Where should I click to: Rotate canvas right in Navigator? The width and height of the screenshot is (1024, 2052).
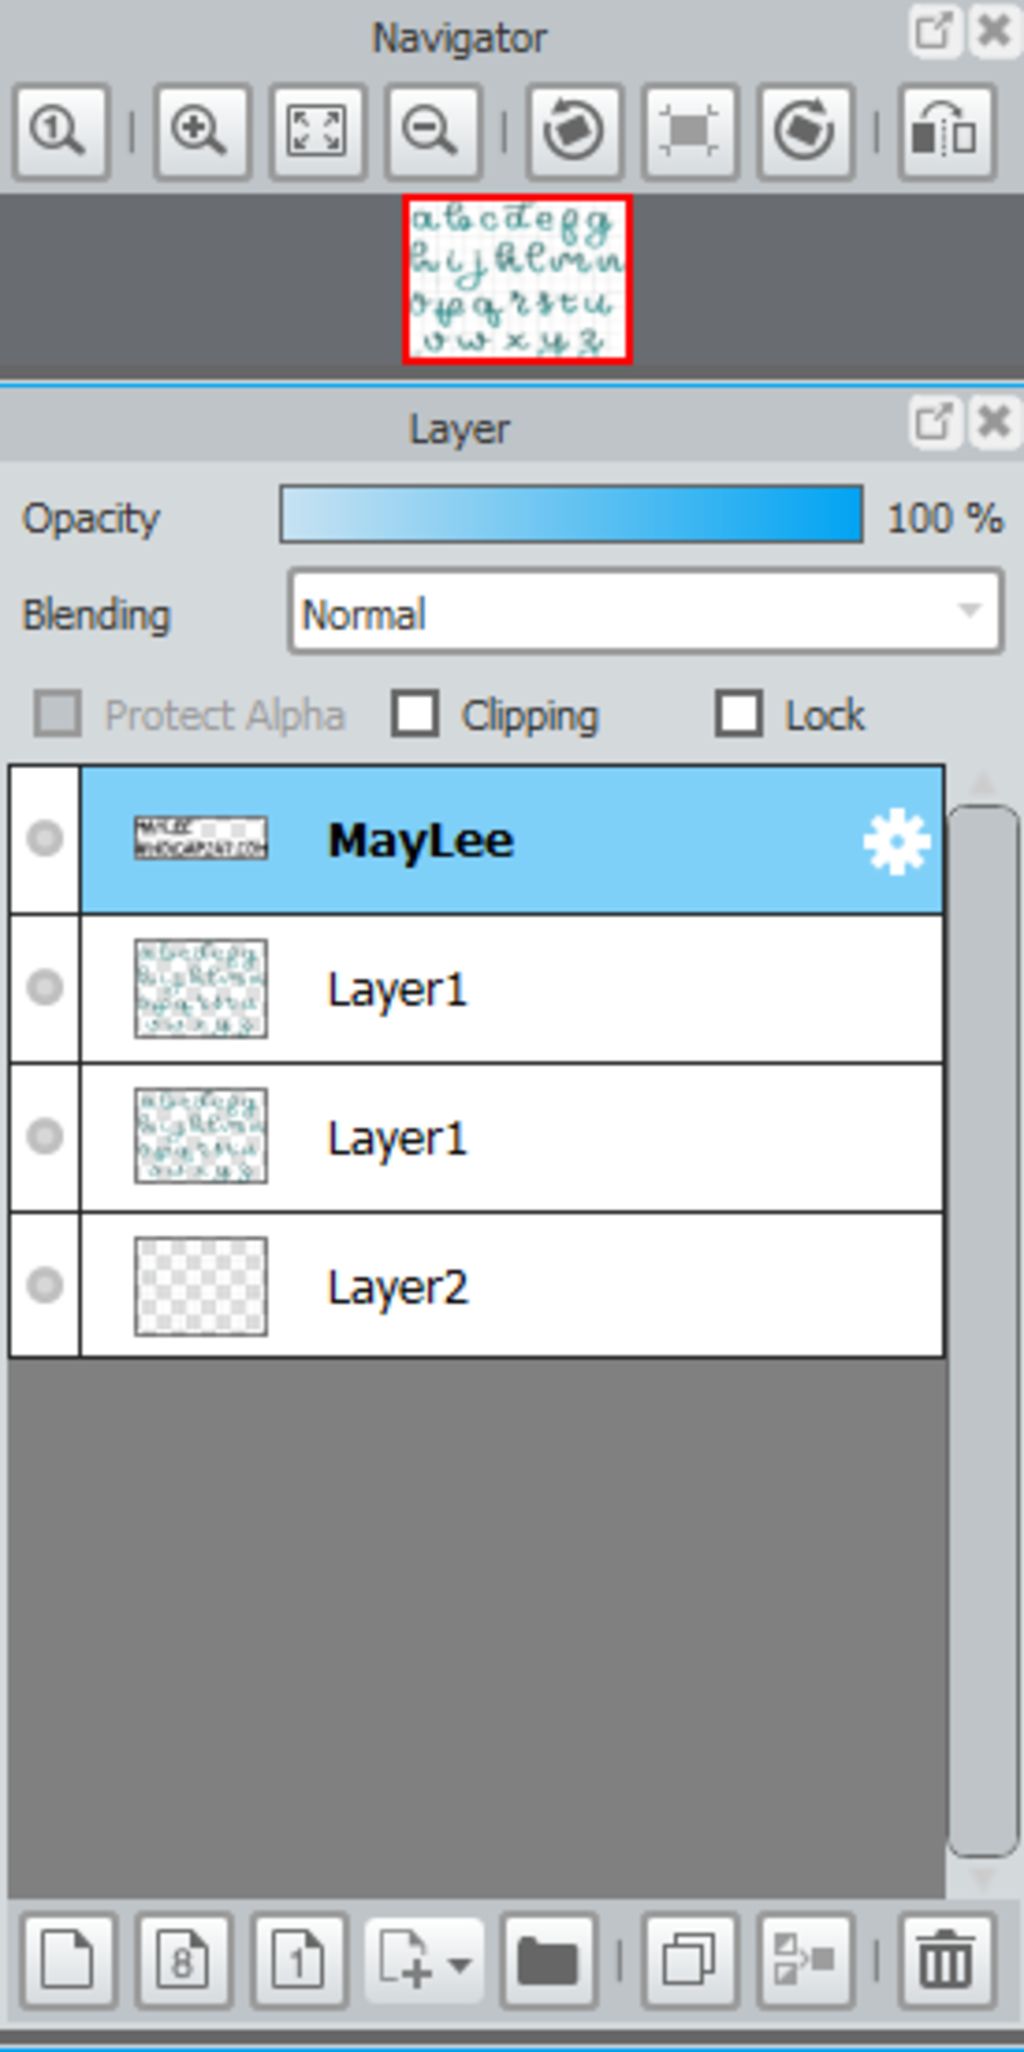click(x=806, y=132)
